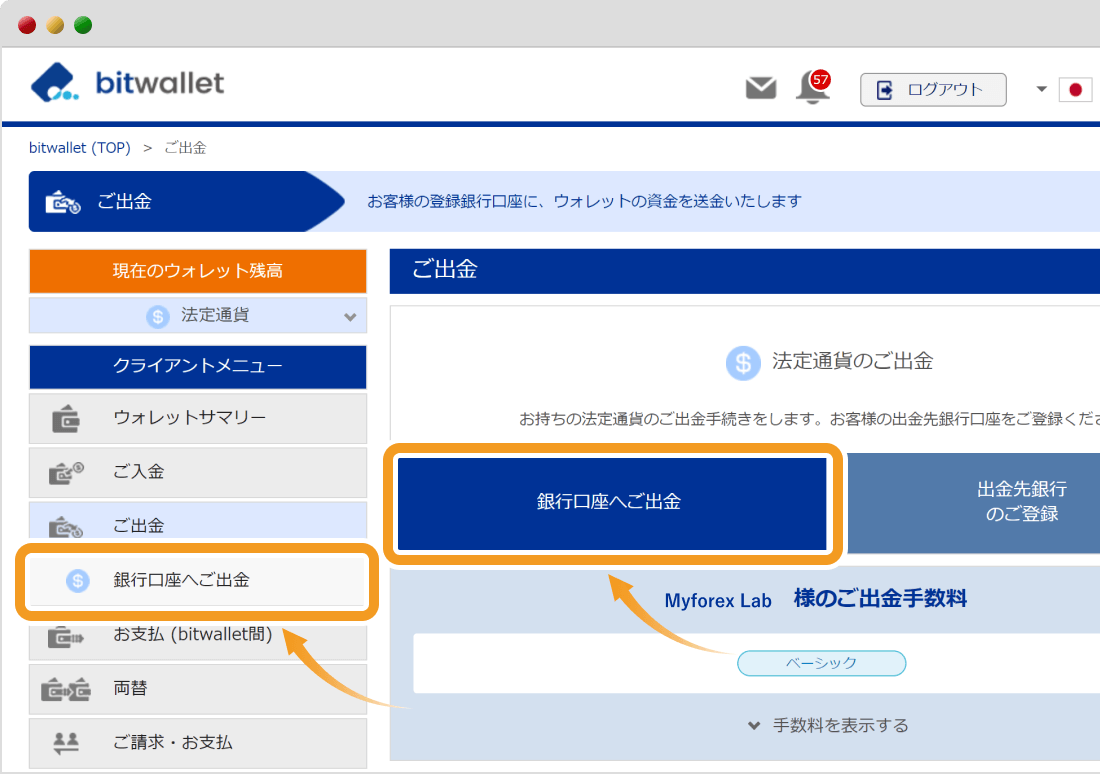Image resolution: width=1100 pixels, height=774 pixels.
Task: Open ウォレットサマリー menu item
Action: [x=198, y=418]
